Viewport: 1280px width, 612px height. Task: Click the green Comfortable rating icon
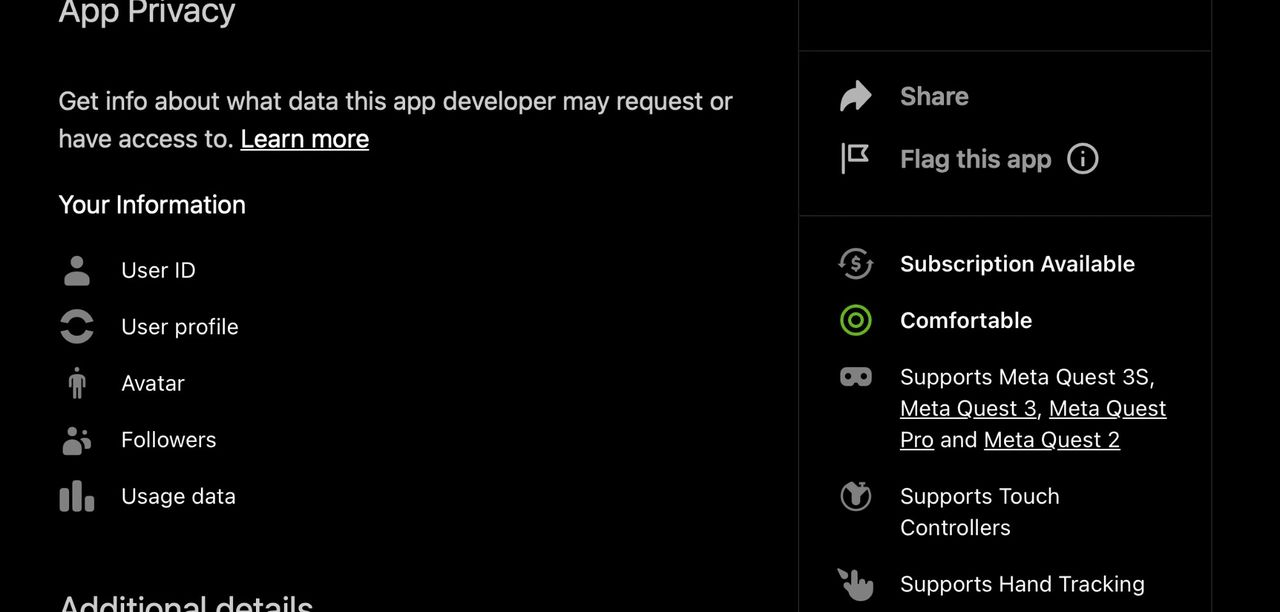[x=855, y=320]
